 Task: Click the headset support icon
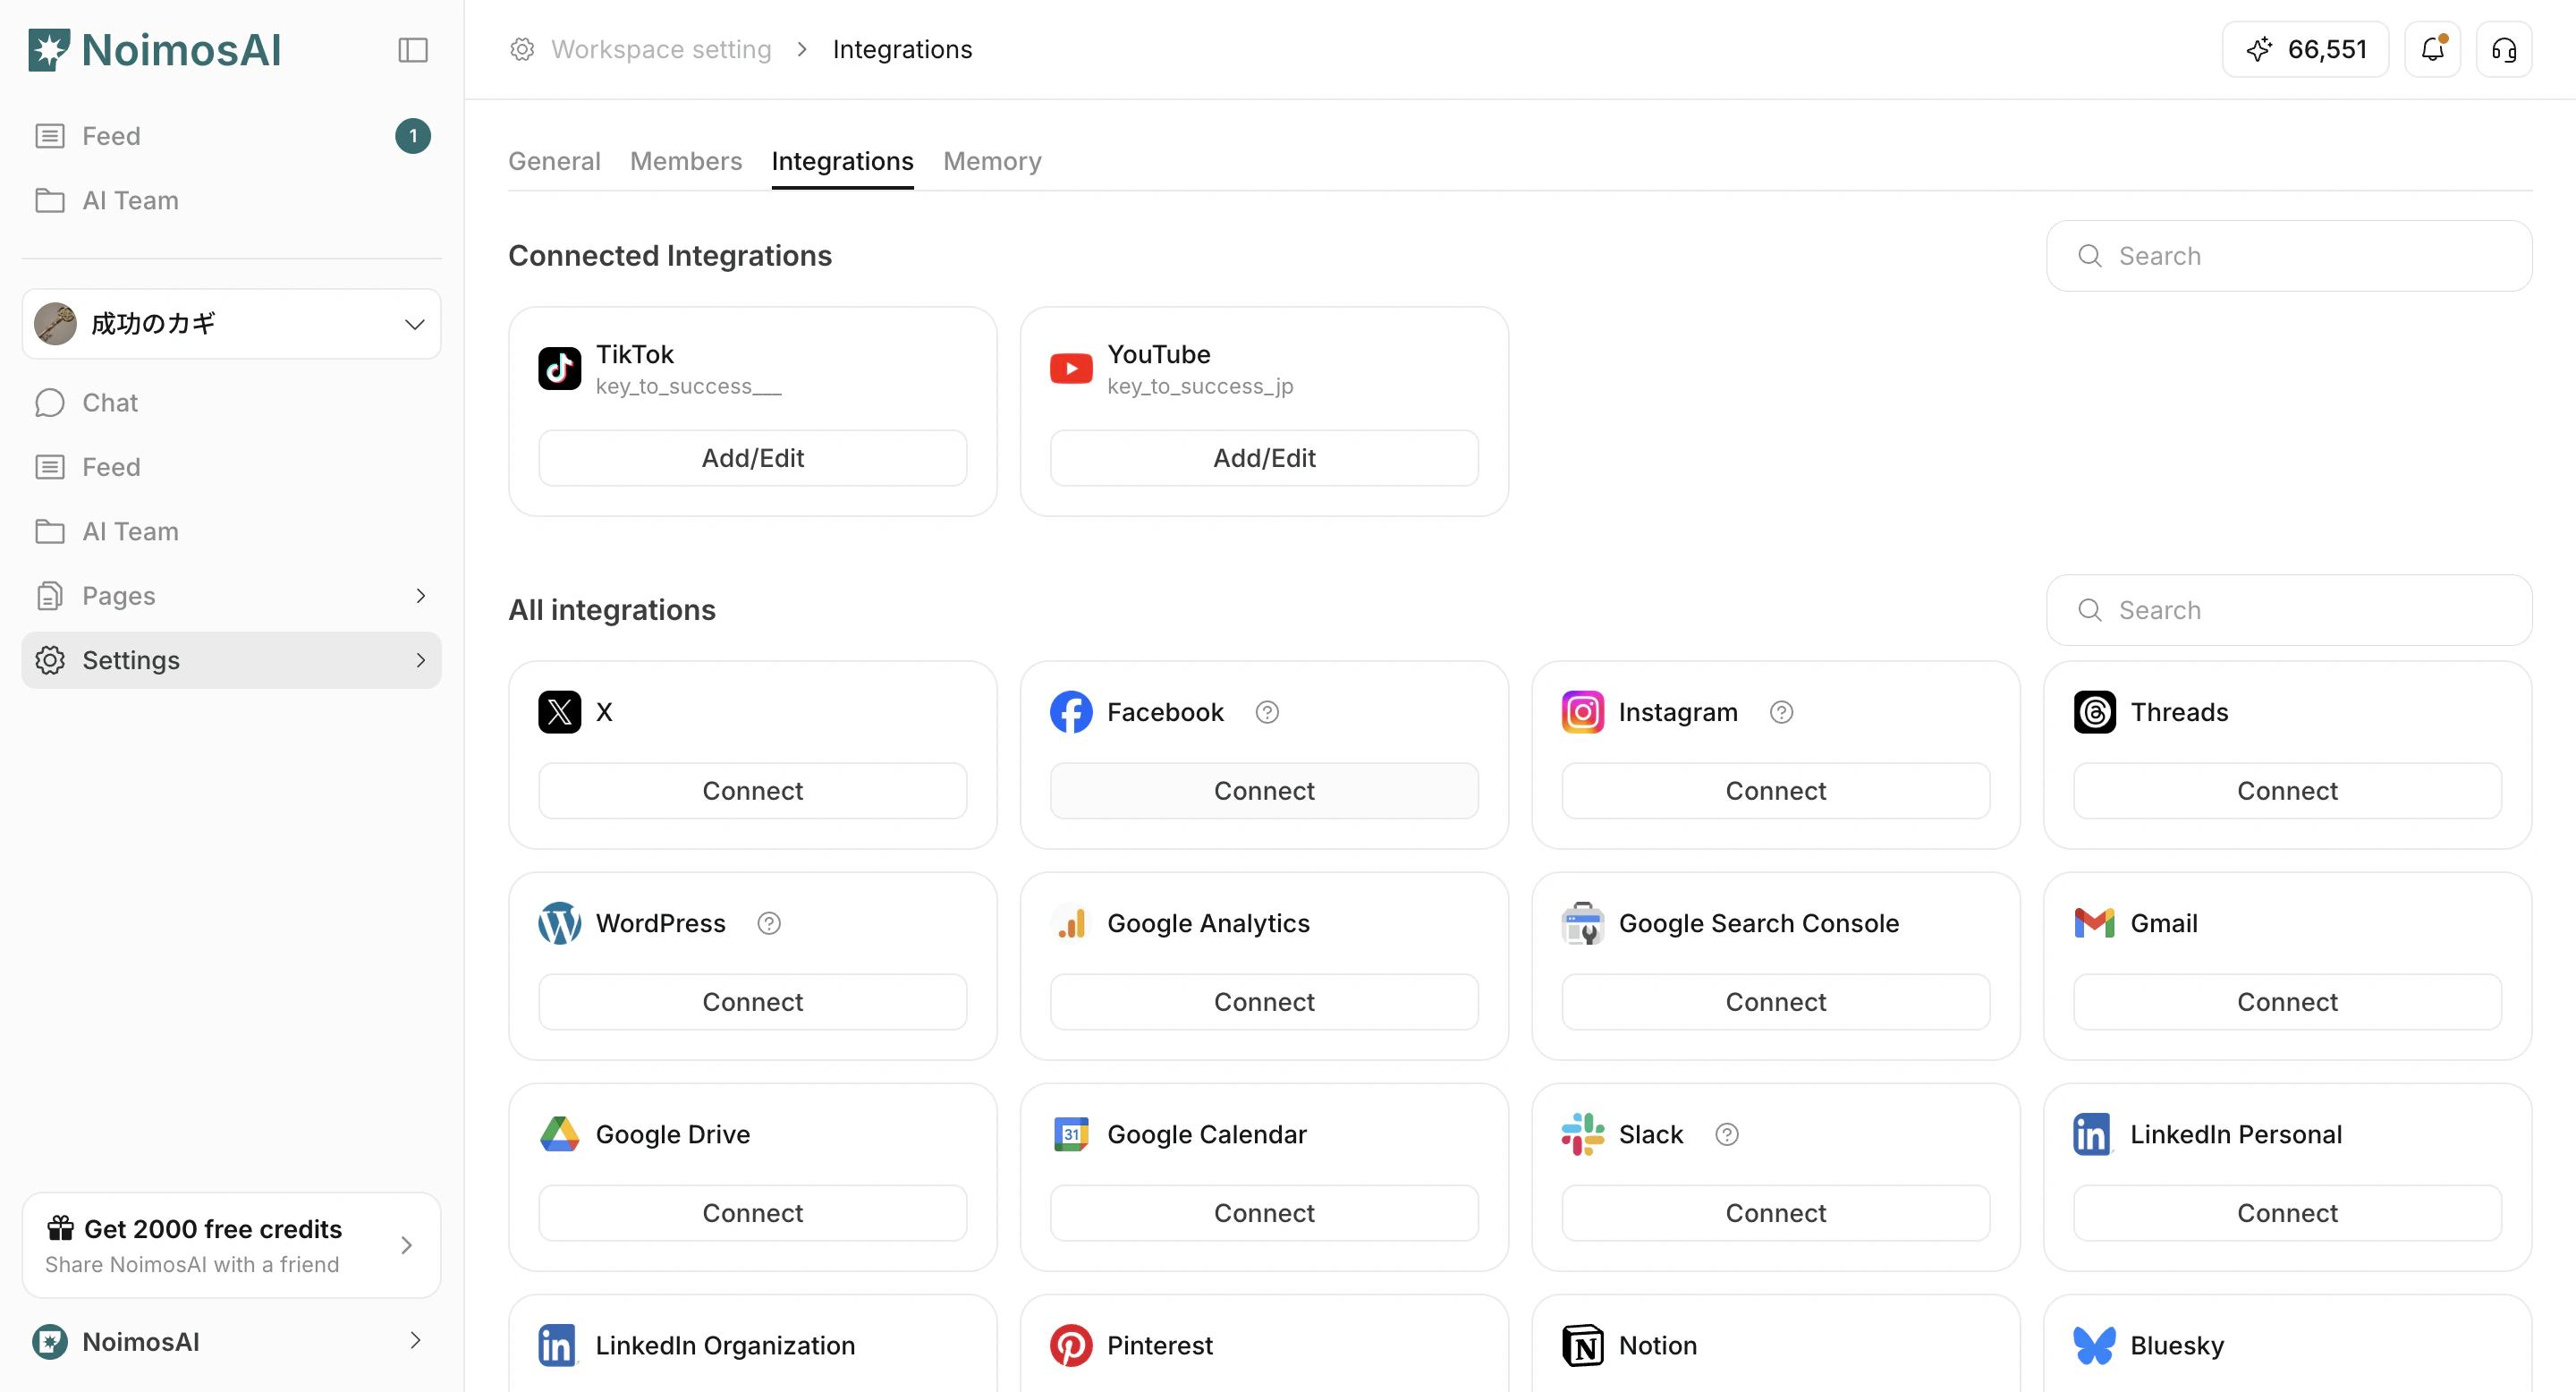click(x=2504, y=49)
